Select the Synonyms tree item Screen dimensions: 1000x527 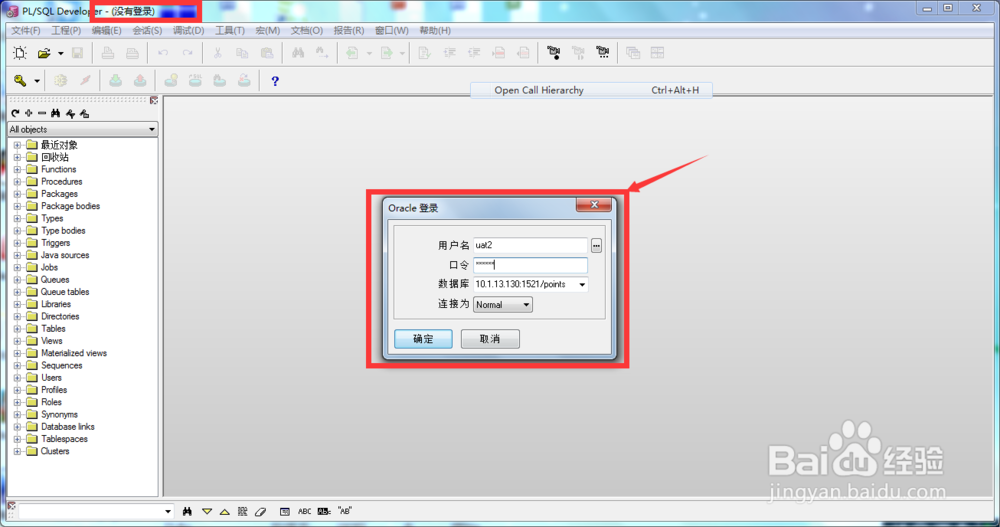pyautogui.click(x=59, y=415)
